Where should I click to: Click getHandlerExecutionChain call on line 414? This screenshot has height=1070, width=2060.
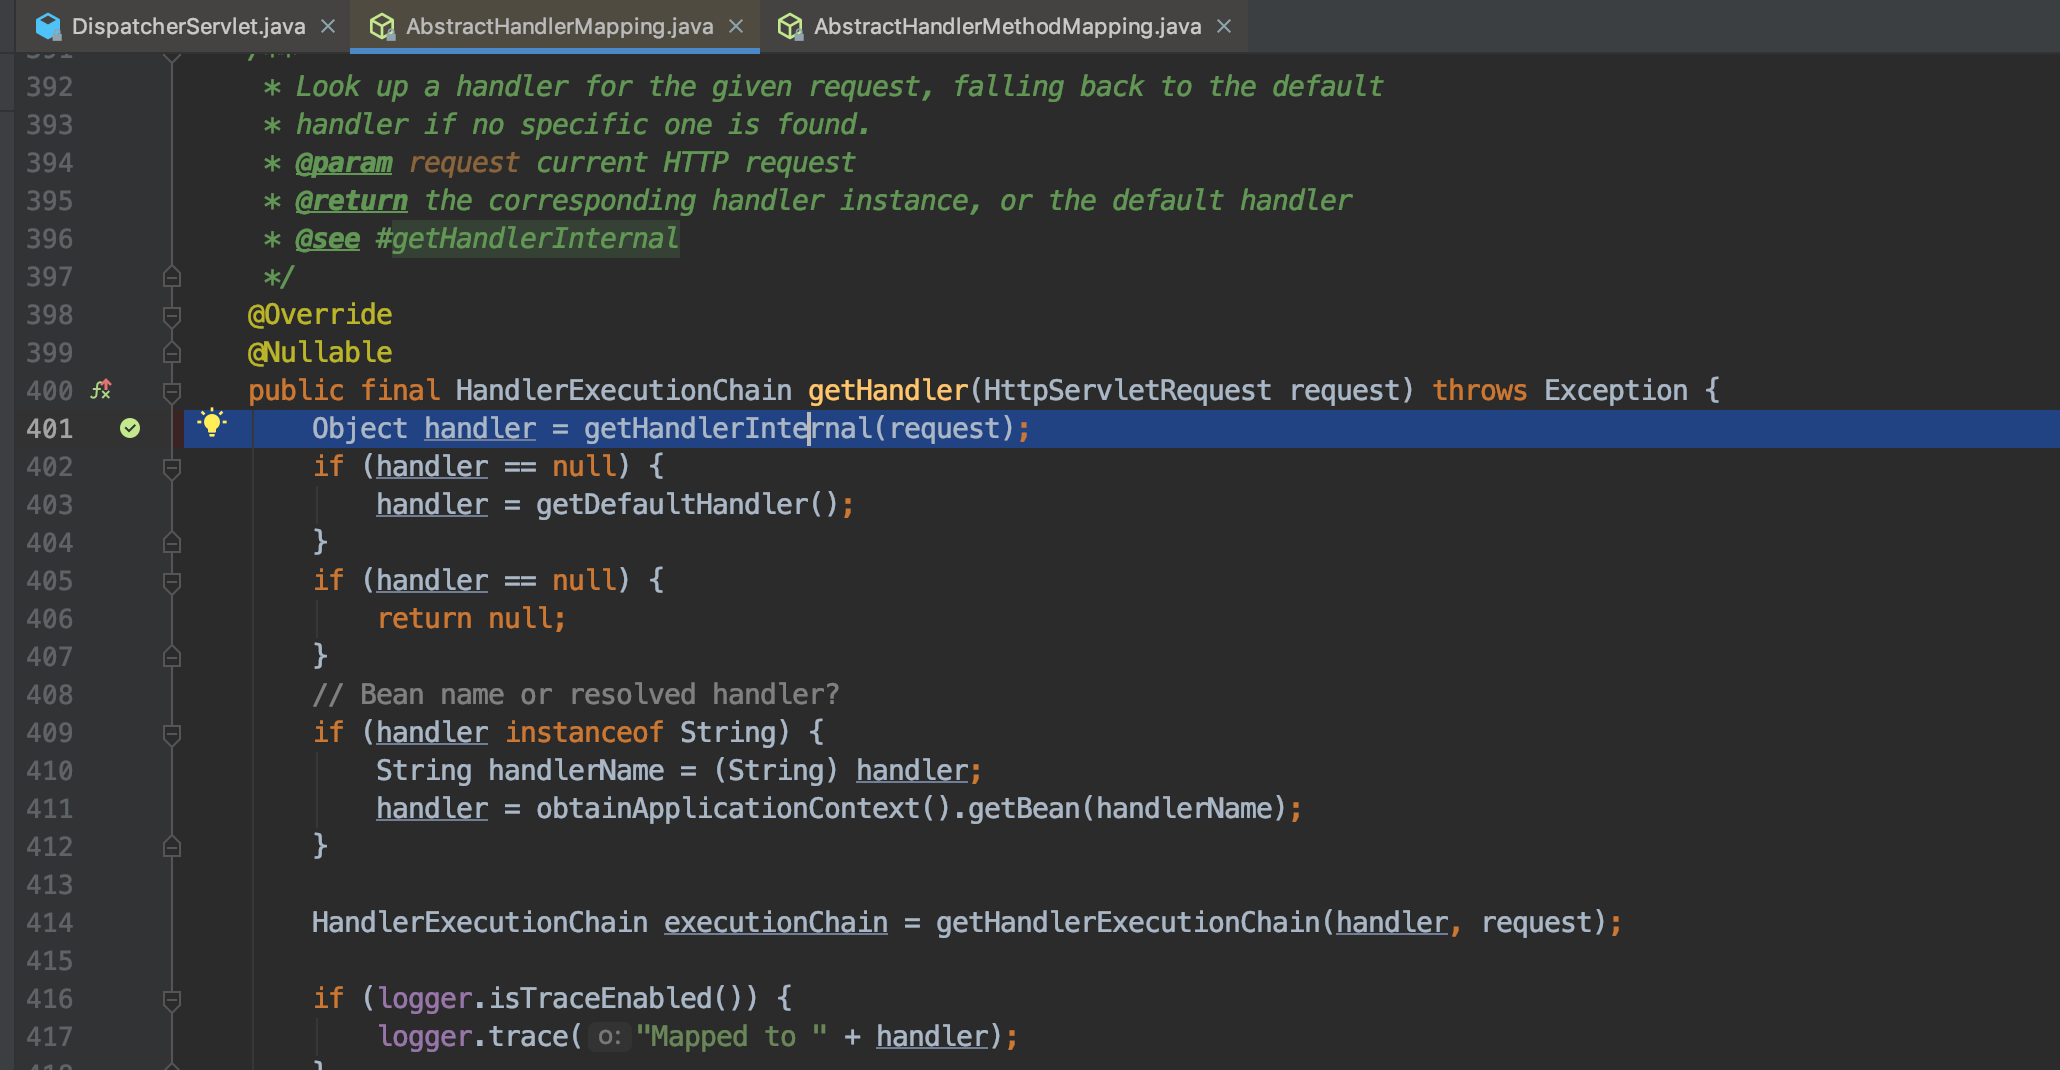tap(1128, 922)
